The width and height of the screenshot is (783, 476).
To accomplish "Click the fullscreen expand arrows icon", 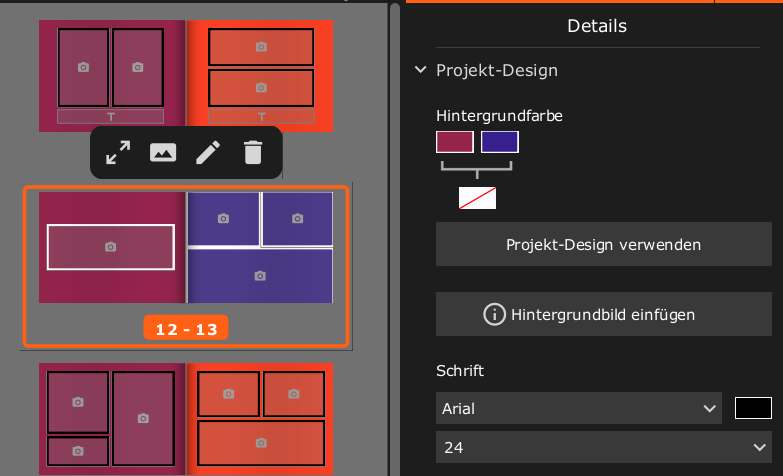I will click(118, 152).
